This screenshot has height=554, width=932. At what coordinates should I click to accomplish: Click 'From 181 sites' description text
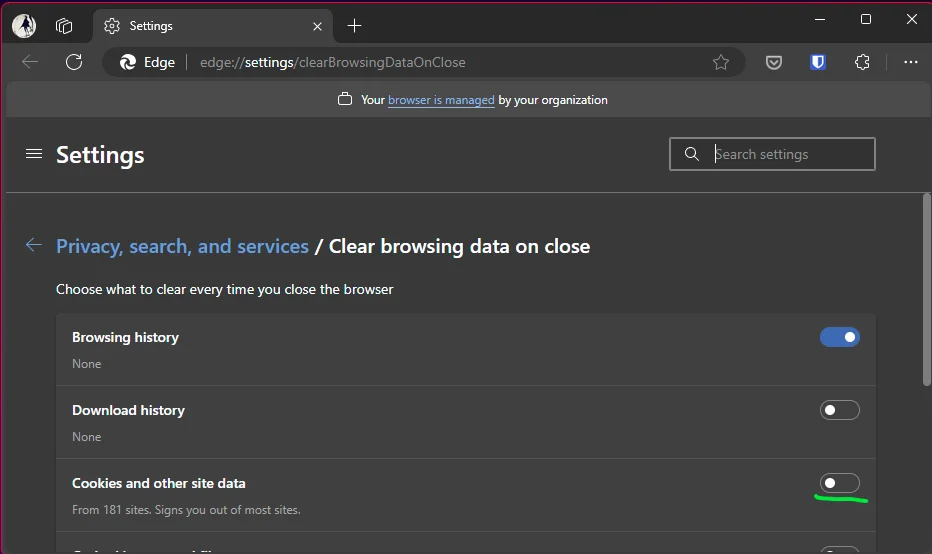click(186, 510)
